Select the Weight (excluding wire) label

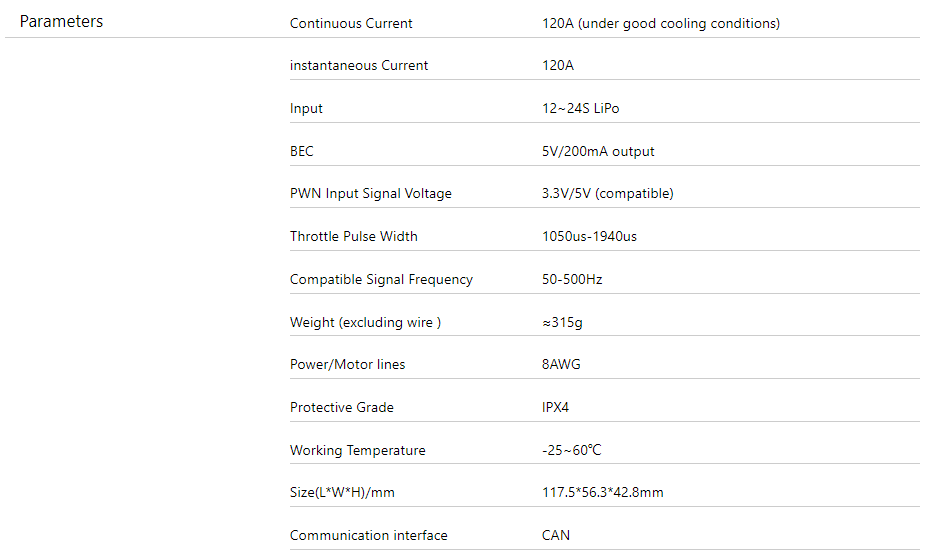point(365,322)
